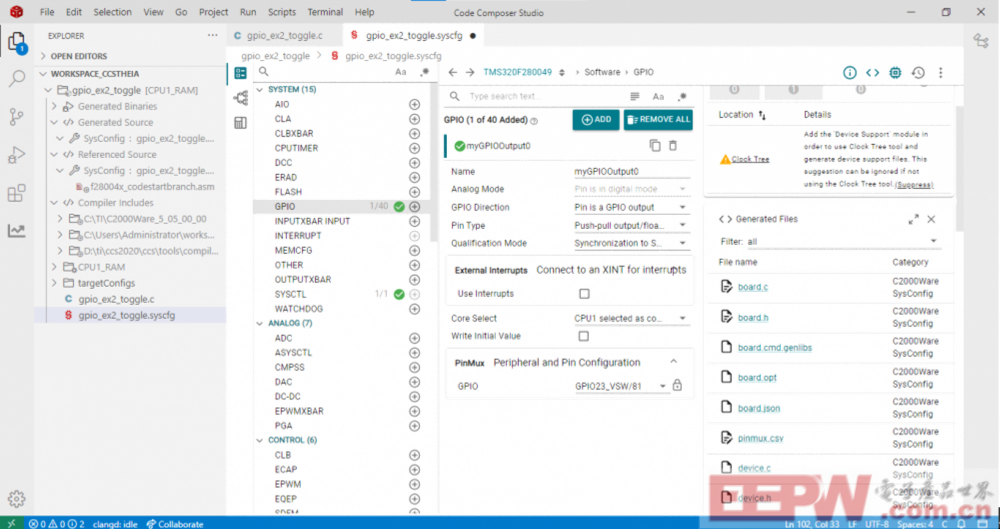Open Source Control view in activity bar
Image resolution: width=1000 pixels, height=529 pixels.
click(x=17, y=116)
